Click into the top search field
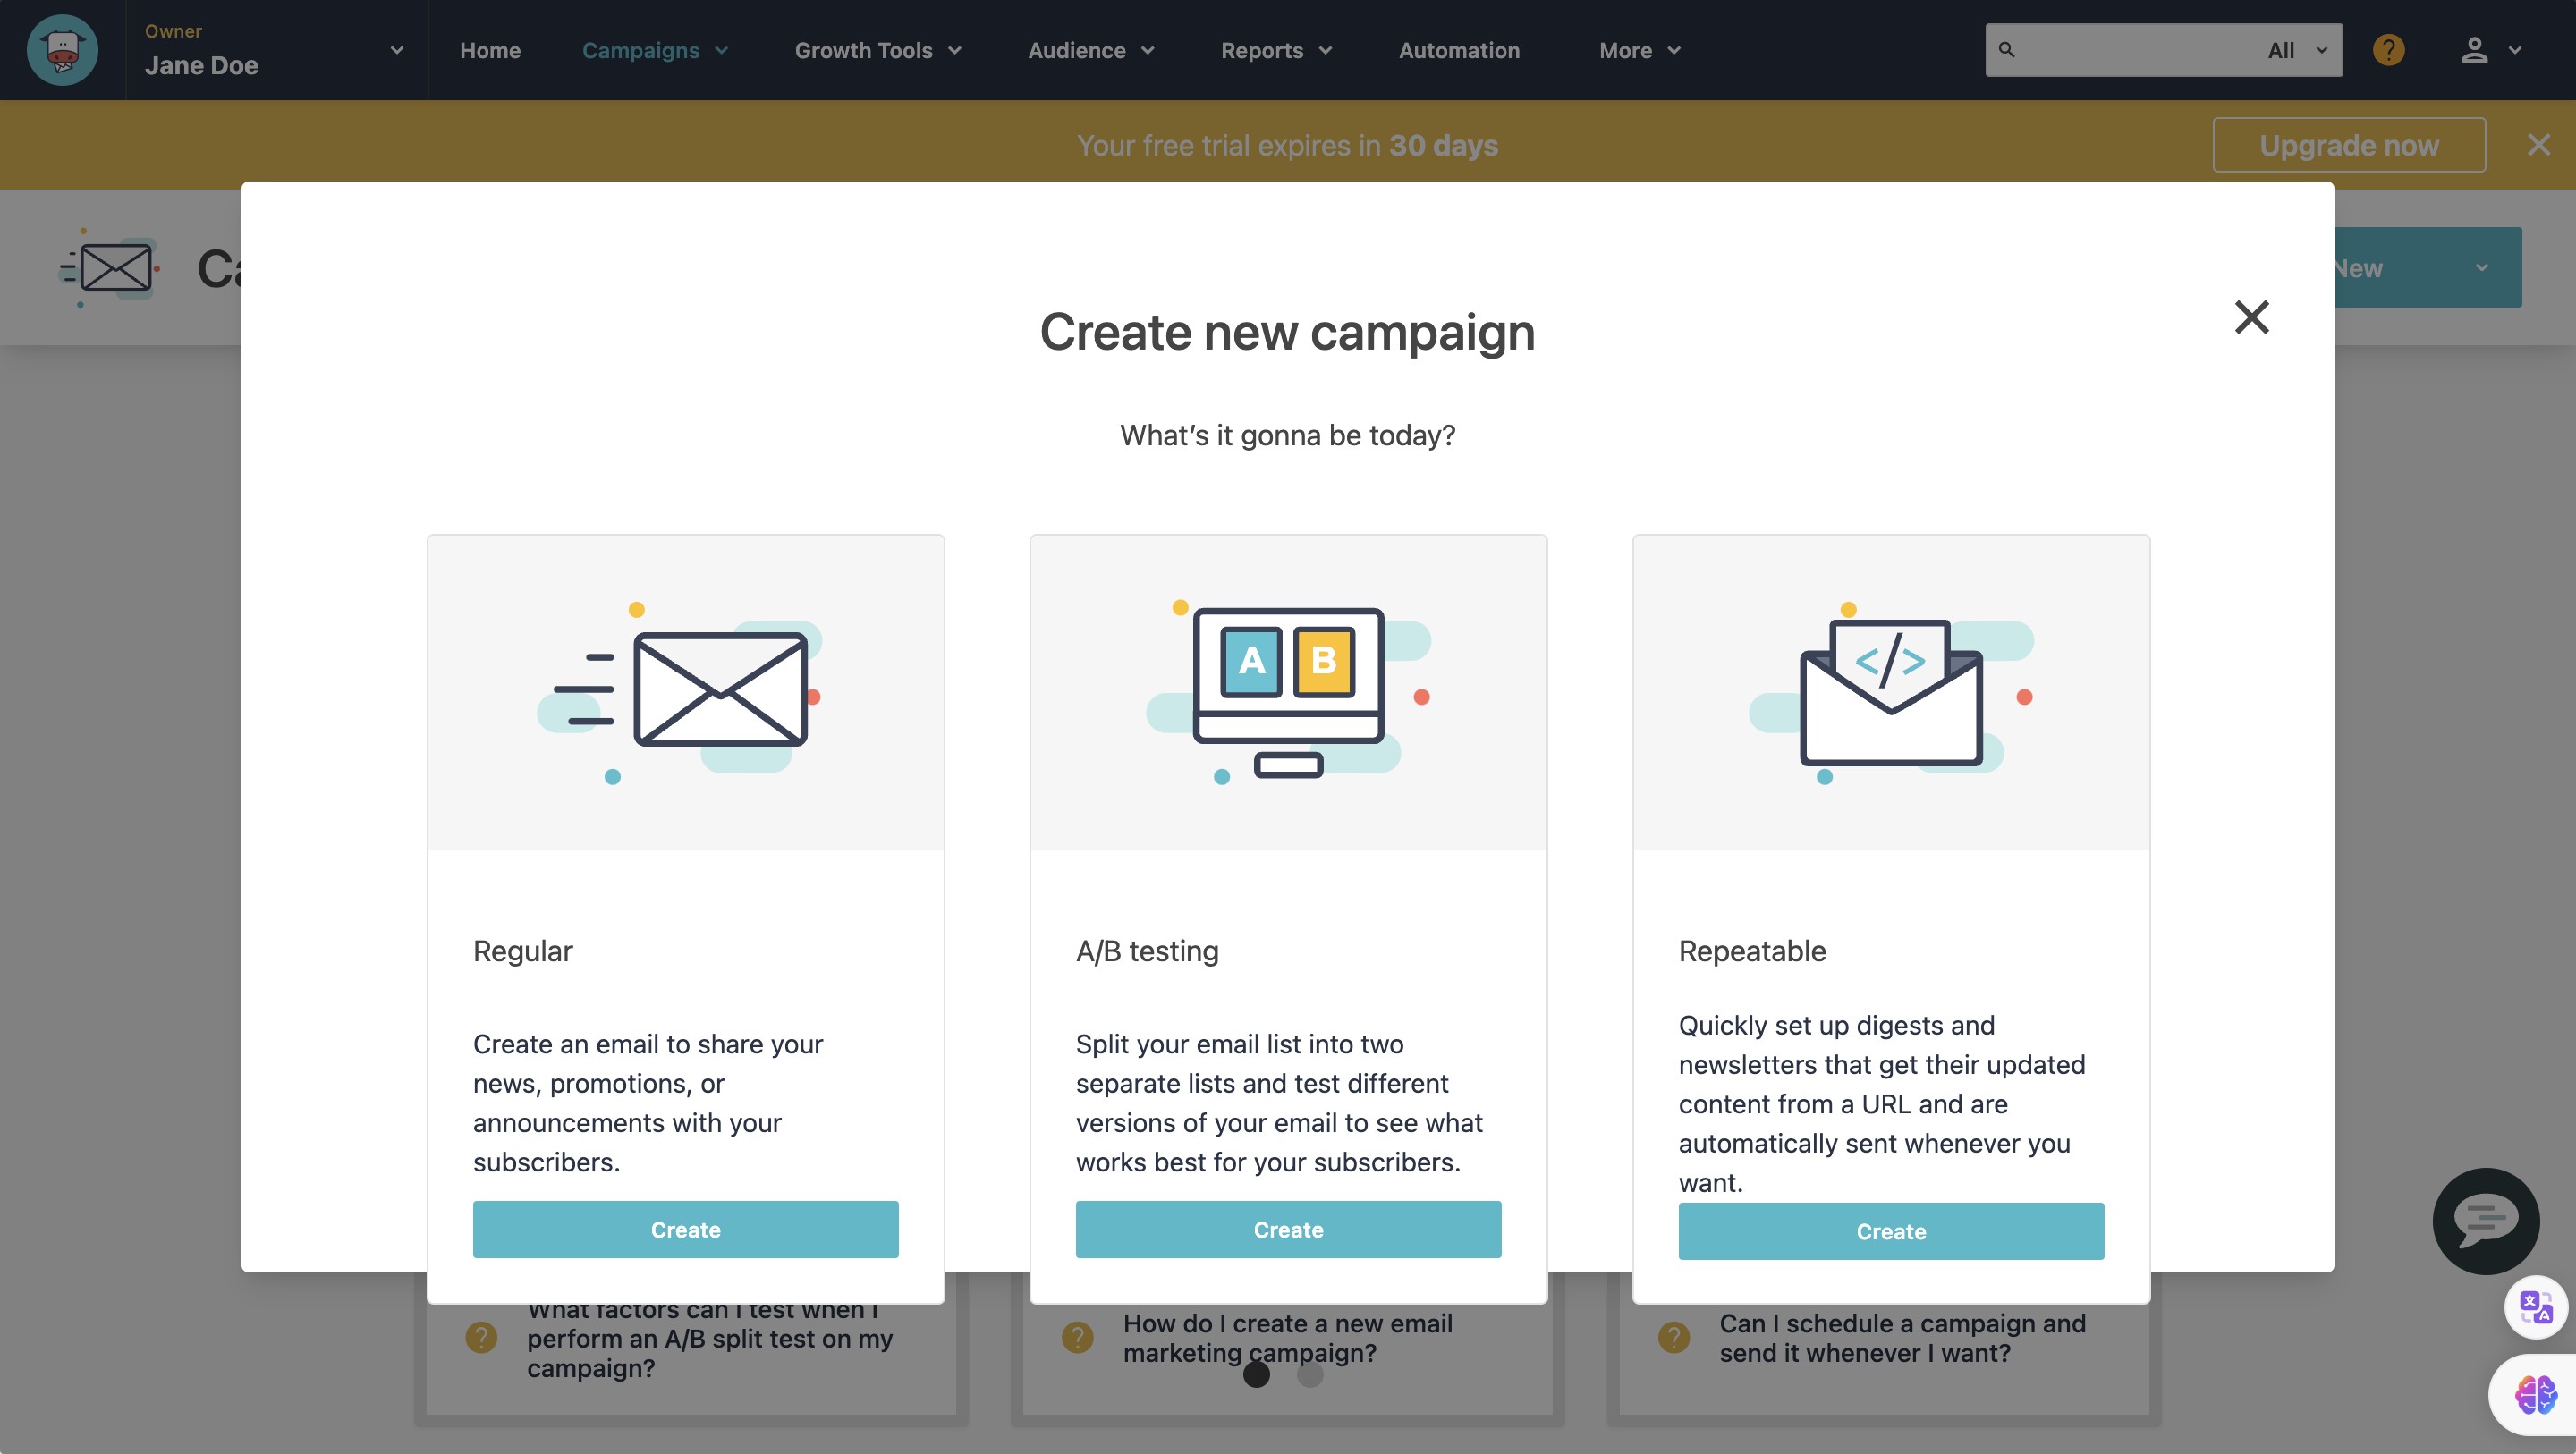 tap(2130, 50)
